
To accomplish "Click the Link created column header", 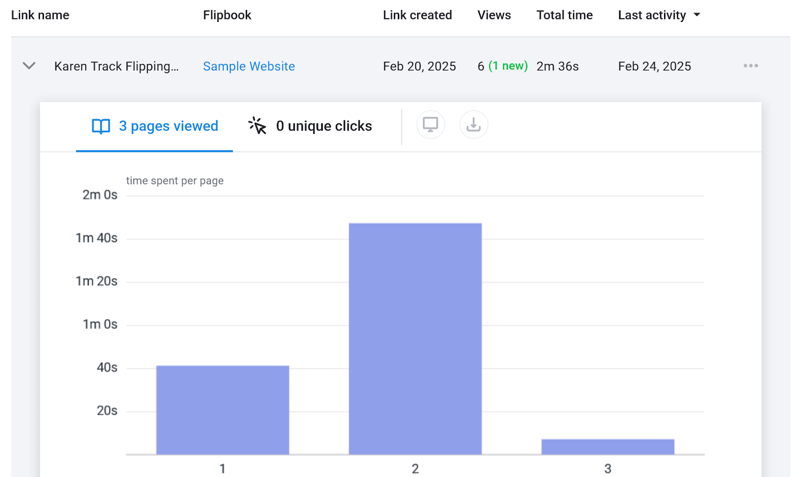I will coord(417,15).
